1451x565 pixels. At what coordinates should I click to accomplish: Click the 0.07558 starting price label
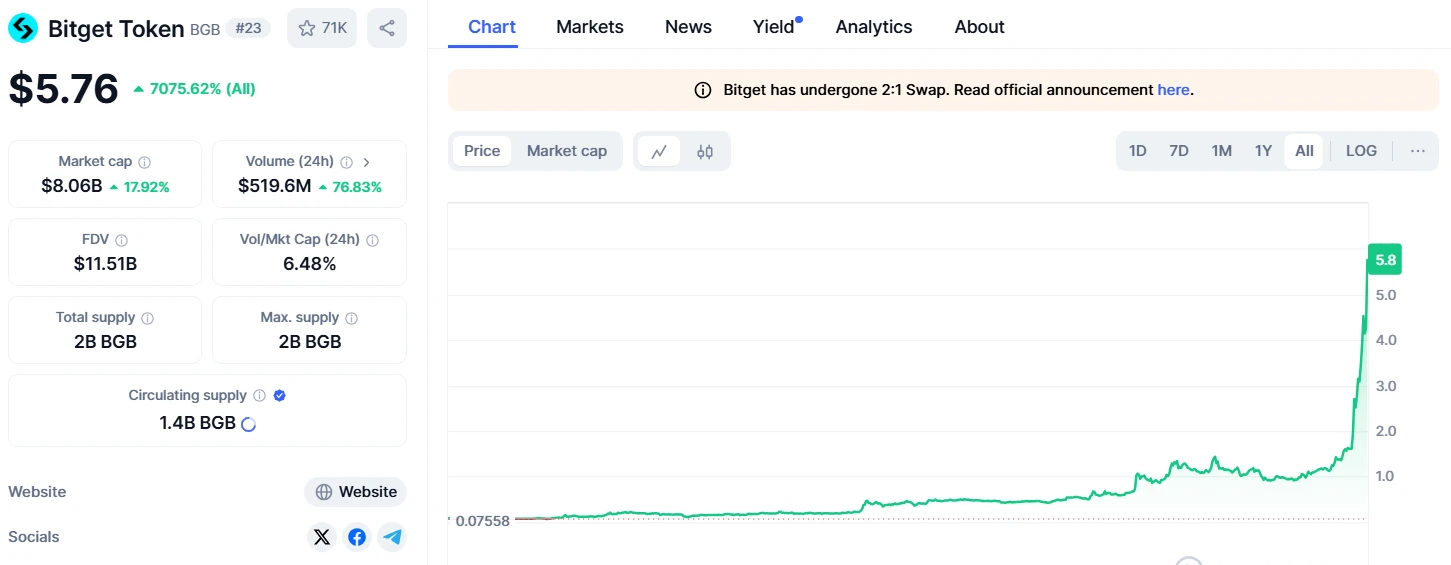pos(482,520)
